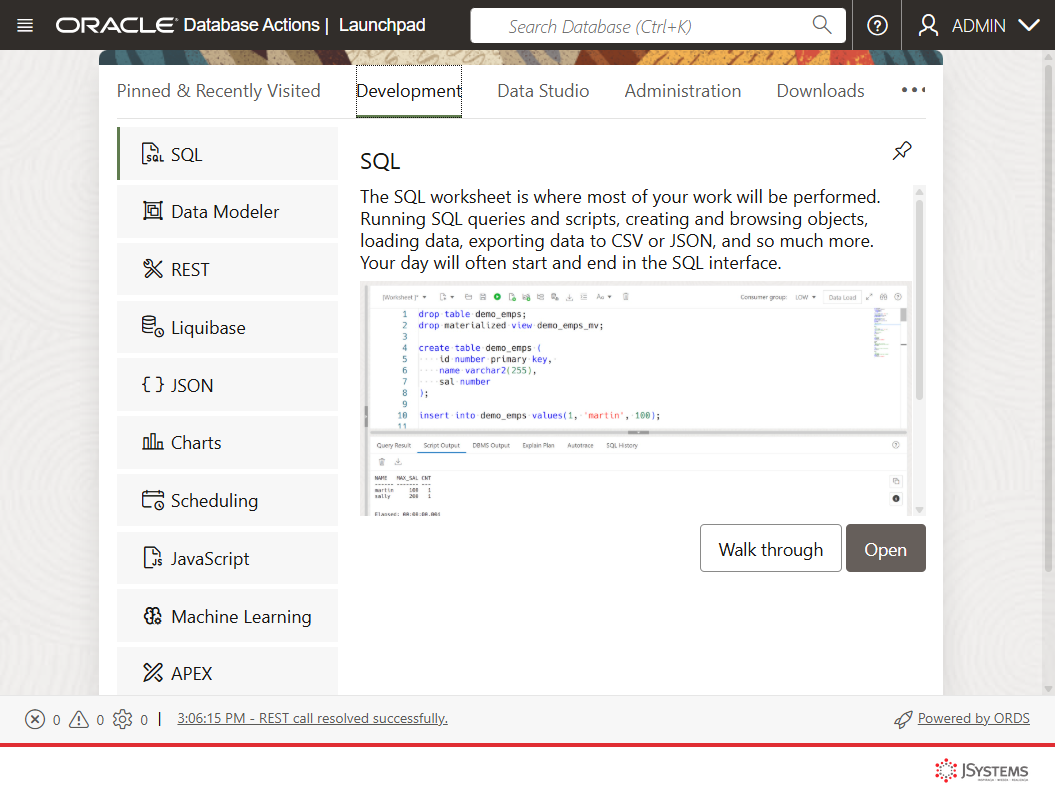Select the JSON braces icon
Viewport: 1055px width, 798px height.
point(153,384)
